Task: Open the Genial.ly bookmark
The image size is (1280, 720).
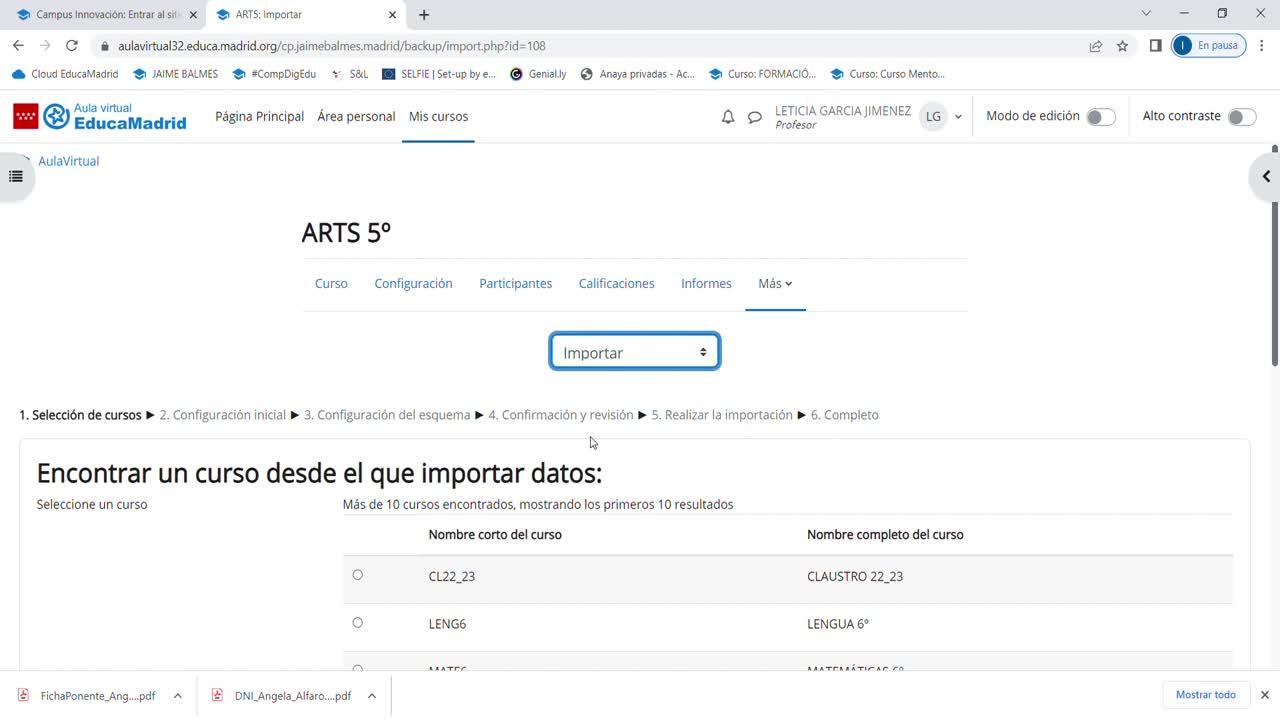Action: (538, 74)
